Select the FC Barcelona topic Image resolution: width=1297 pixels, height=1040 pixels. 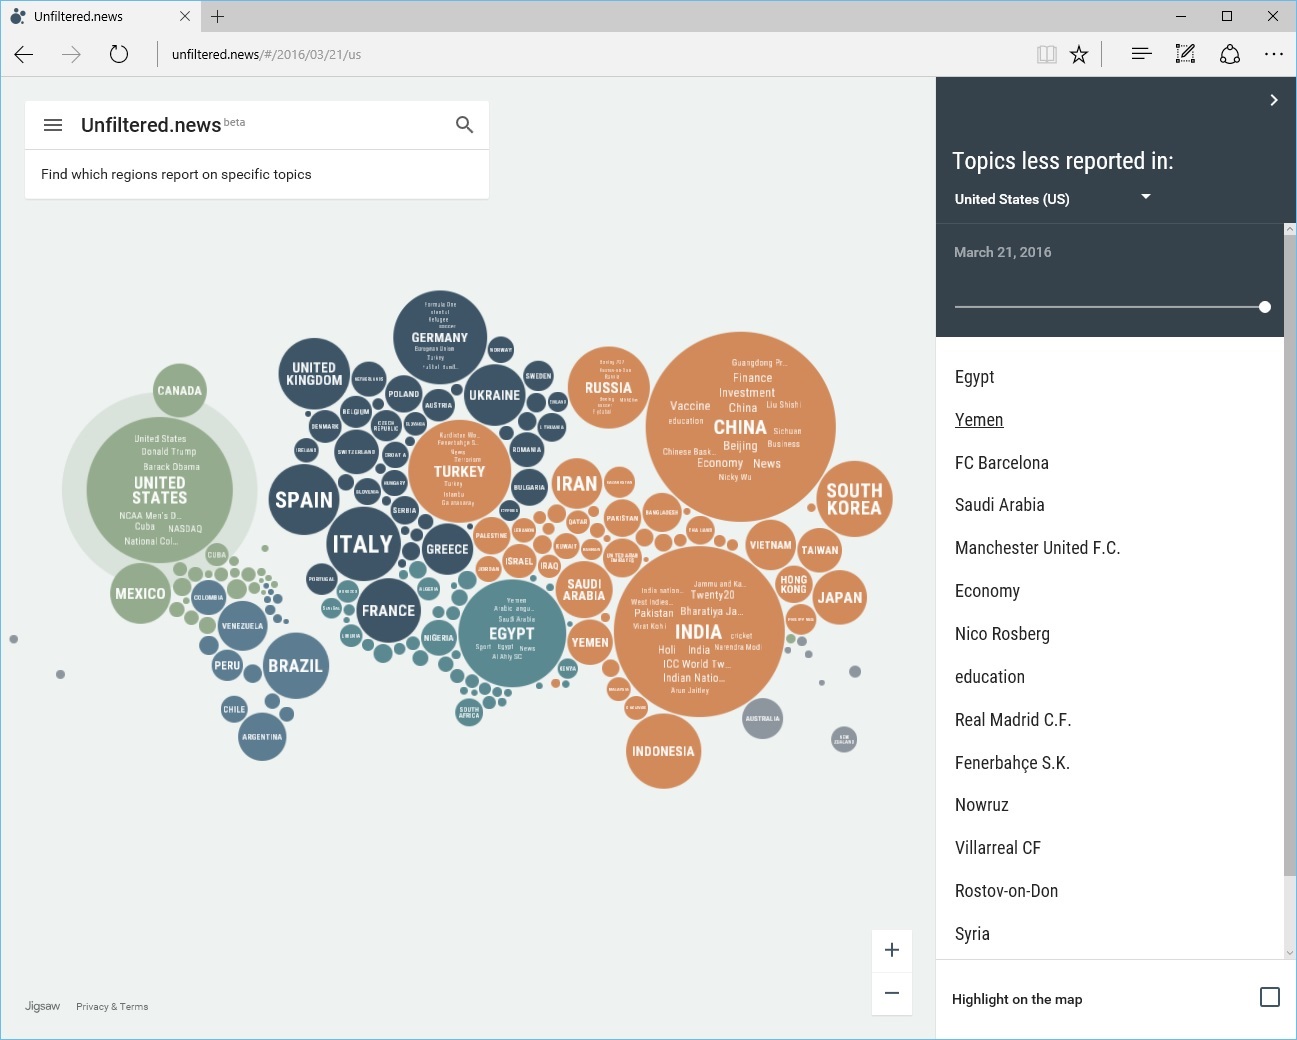[x=1002, y=463]
